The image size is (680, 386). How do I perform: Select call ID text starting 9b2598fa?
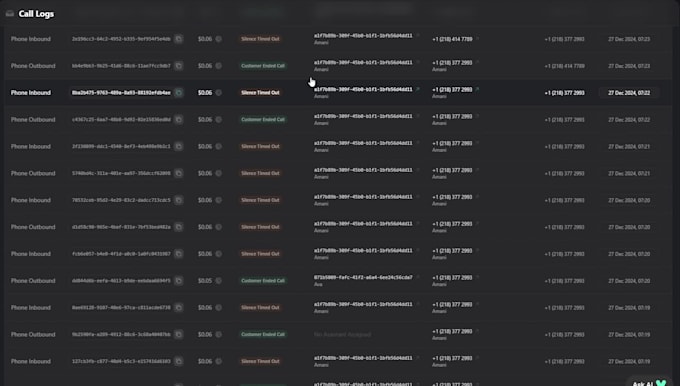coord(121,335)
